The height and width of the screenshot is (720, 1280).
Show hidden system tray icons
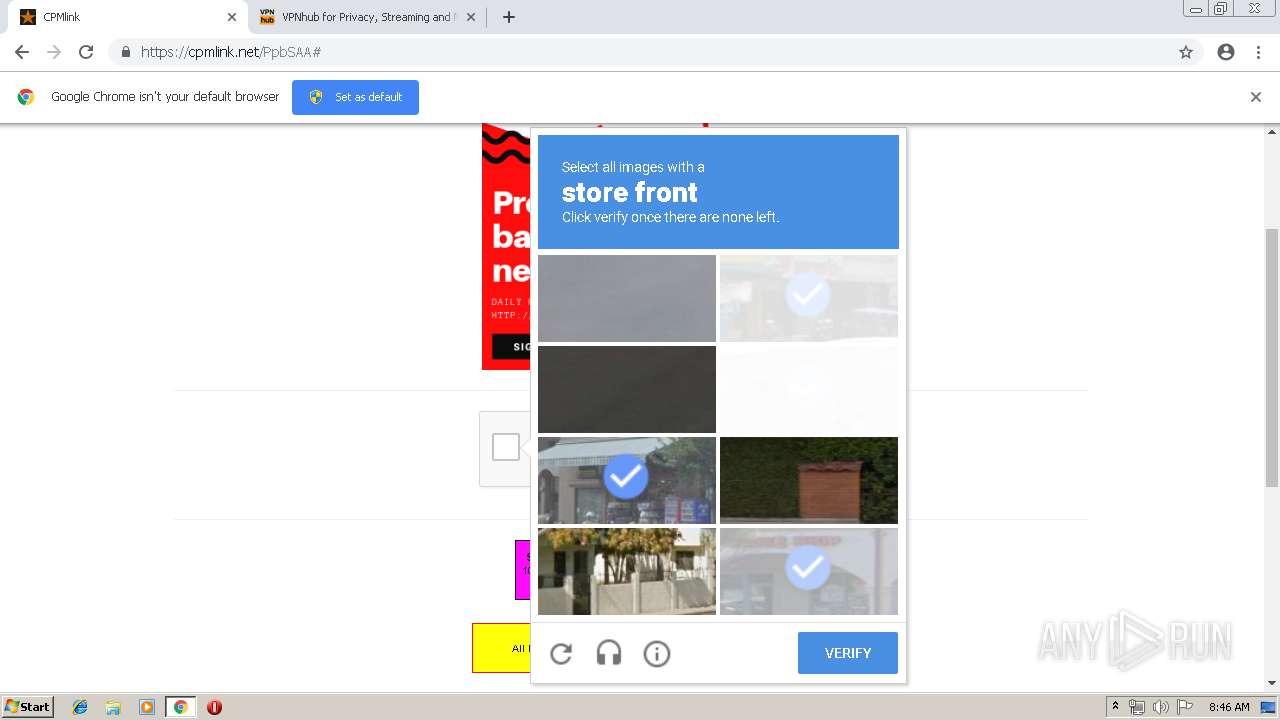tap(1116, 707)
